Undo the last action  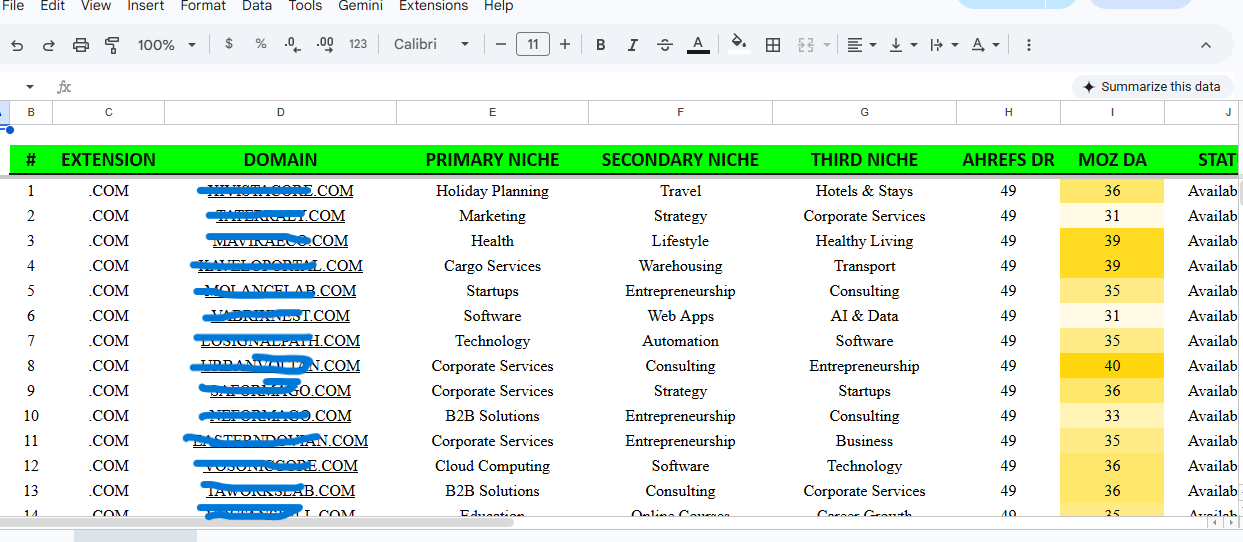17,45
